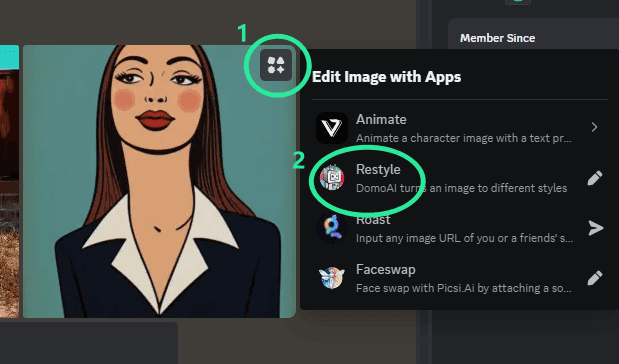The image size is (619, 364).
Task: Click the Roast app logo icon
Action: click(332, 228)
